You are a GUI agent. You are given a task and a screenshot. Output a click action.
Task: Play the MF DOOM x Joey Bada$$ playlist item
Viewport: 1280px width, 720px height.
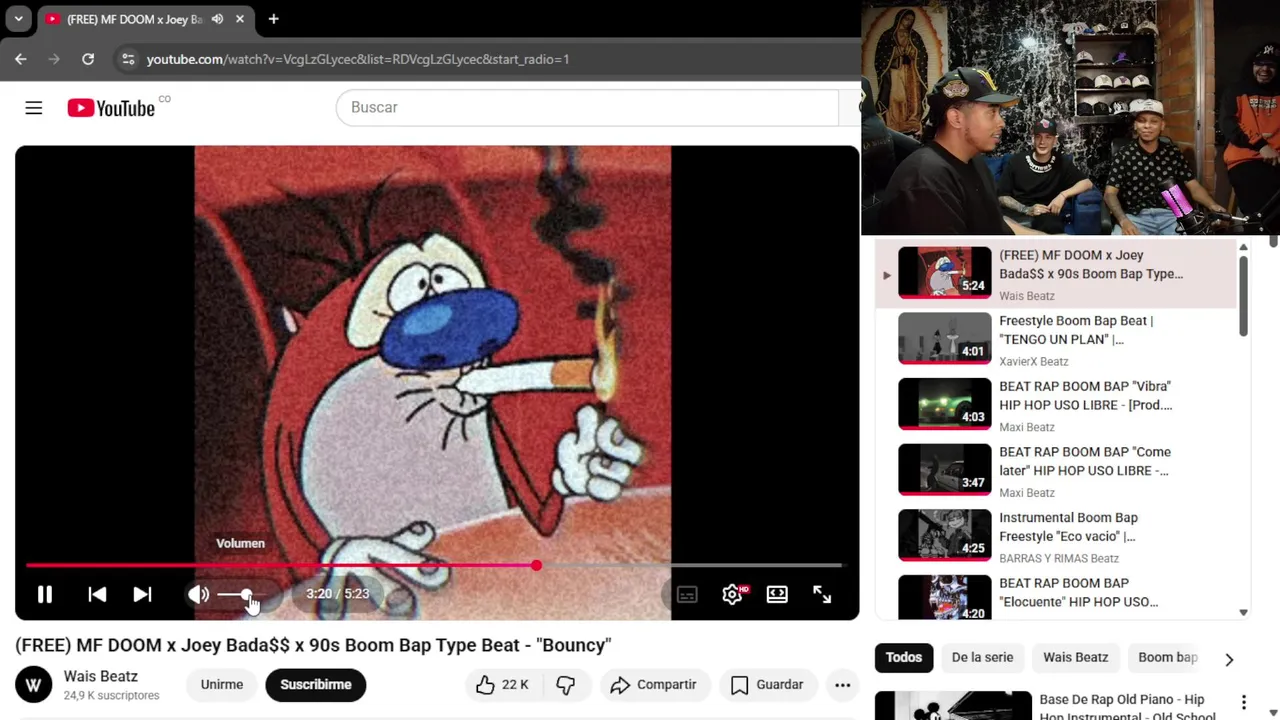point(1055,274)
